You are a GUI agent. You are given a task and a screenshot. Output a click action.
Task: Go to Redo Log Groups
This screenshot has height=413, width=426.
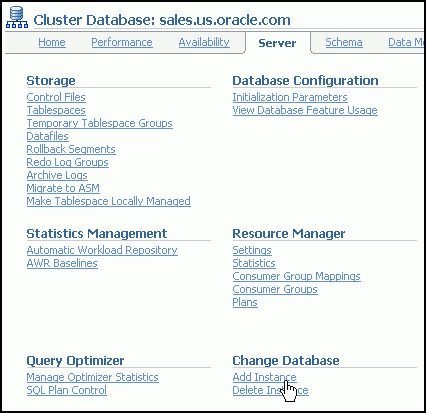click(67, 162)
